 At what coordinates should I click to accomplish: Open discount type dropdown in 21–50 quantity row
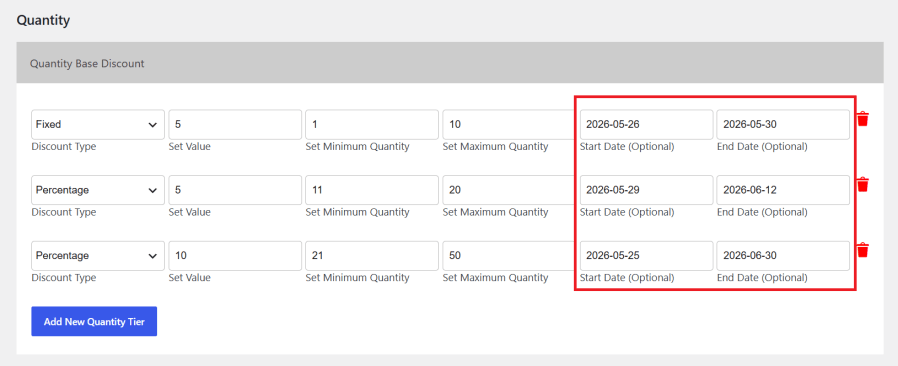click(98, 255)
